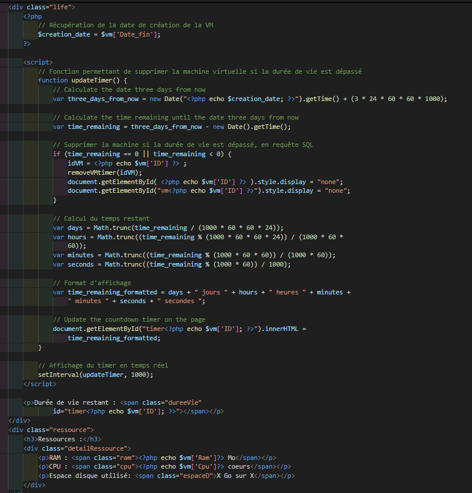Click comment 'Update the countdown timer on the page'
Image resolution: width=472 pixels, height=493 pixels.
(129, 320)
